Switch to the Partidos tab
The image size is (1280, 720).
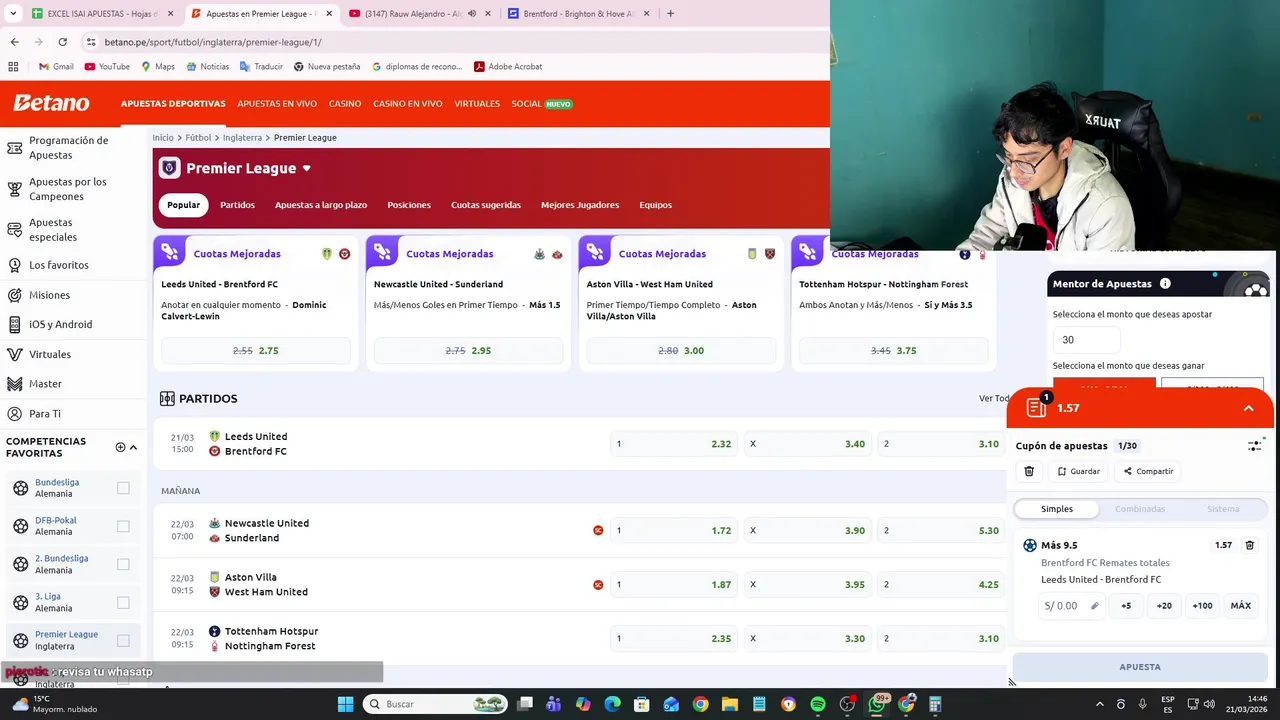(x=237, y=205)
